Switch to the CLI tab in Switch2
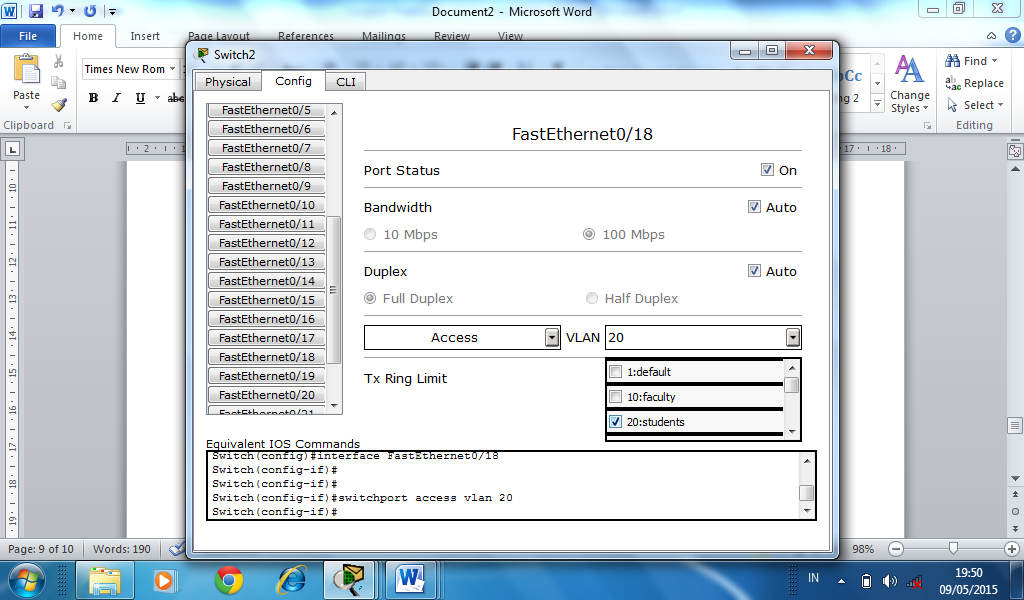This screenshot has height=600, width=1024. coord(346,82)
